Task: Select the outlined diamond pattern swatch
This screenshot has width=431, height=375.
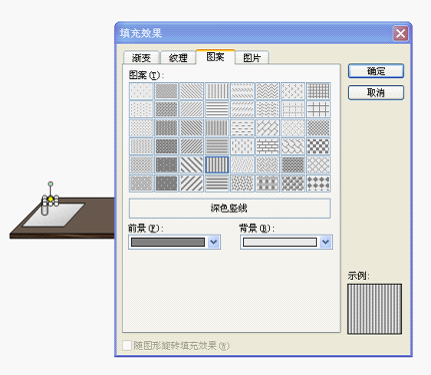Action: click(318, 165)
